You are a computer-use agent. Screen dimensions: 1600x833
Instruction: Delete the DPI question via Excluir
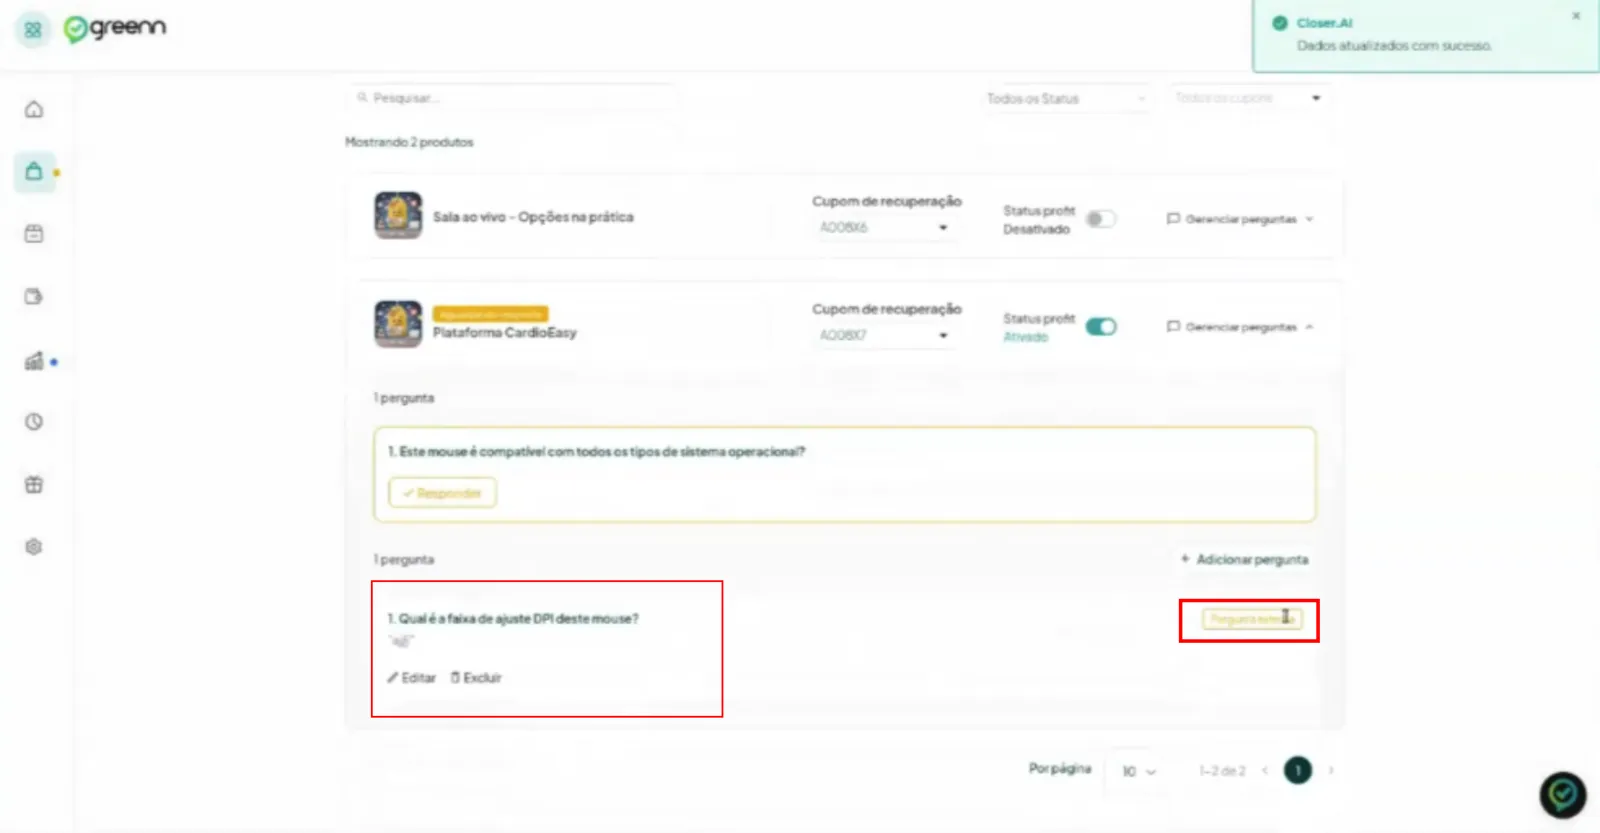(x=476, y=678)
